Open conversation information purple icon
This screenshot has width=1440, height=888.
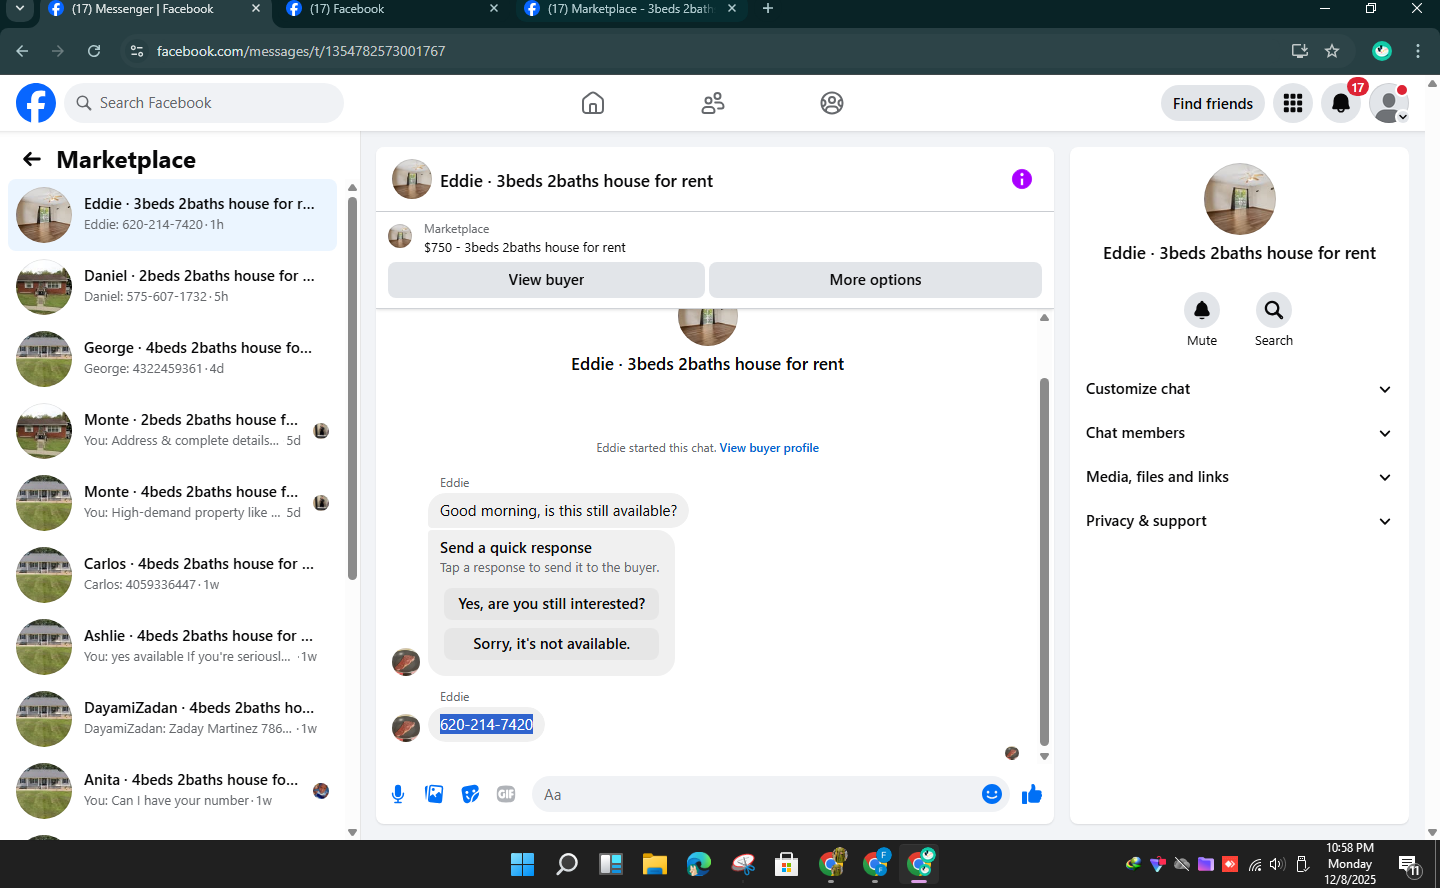click(1022, 179)
